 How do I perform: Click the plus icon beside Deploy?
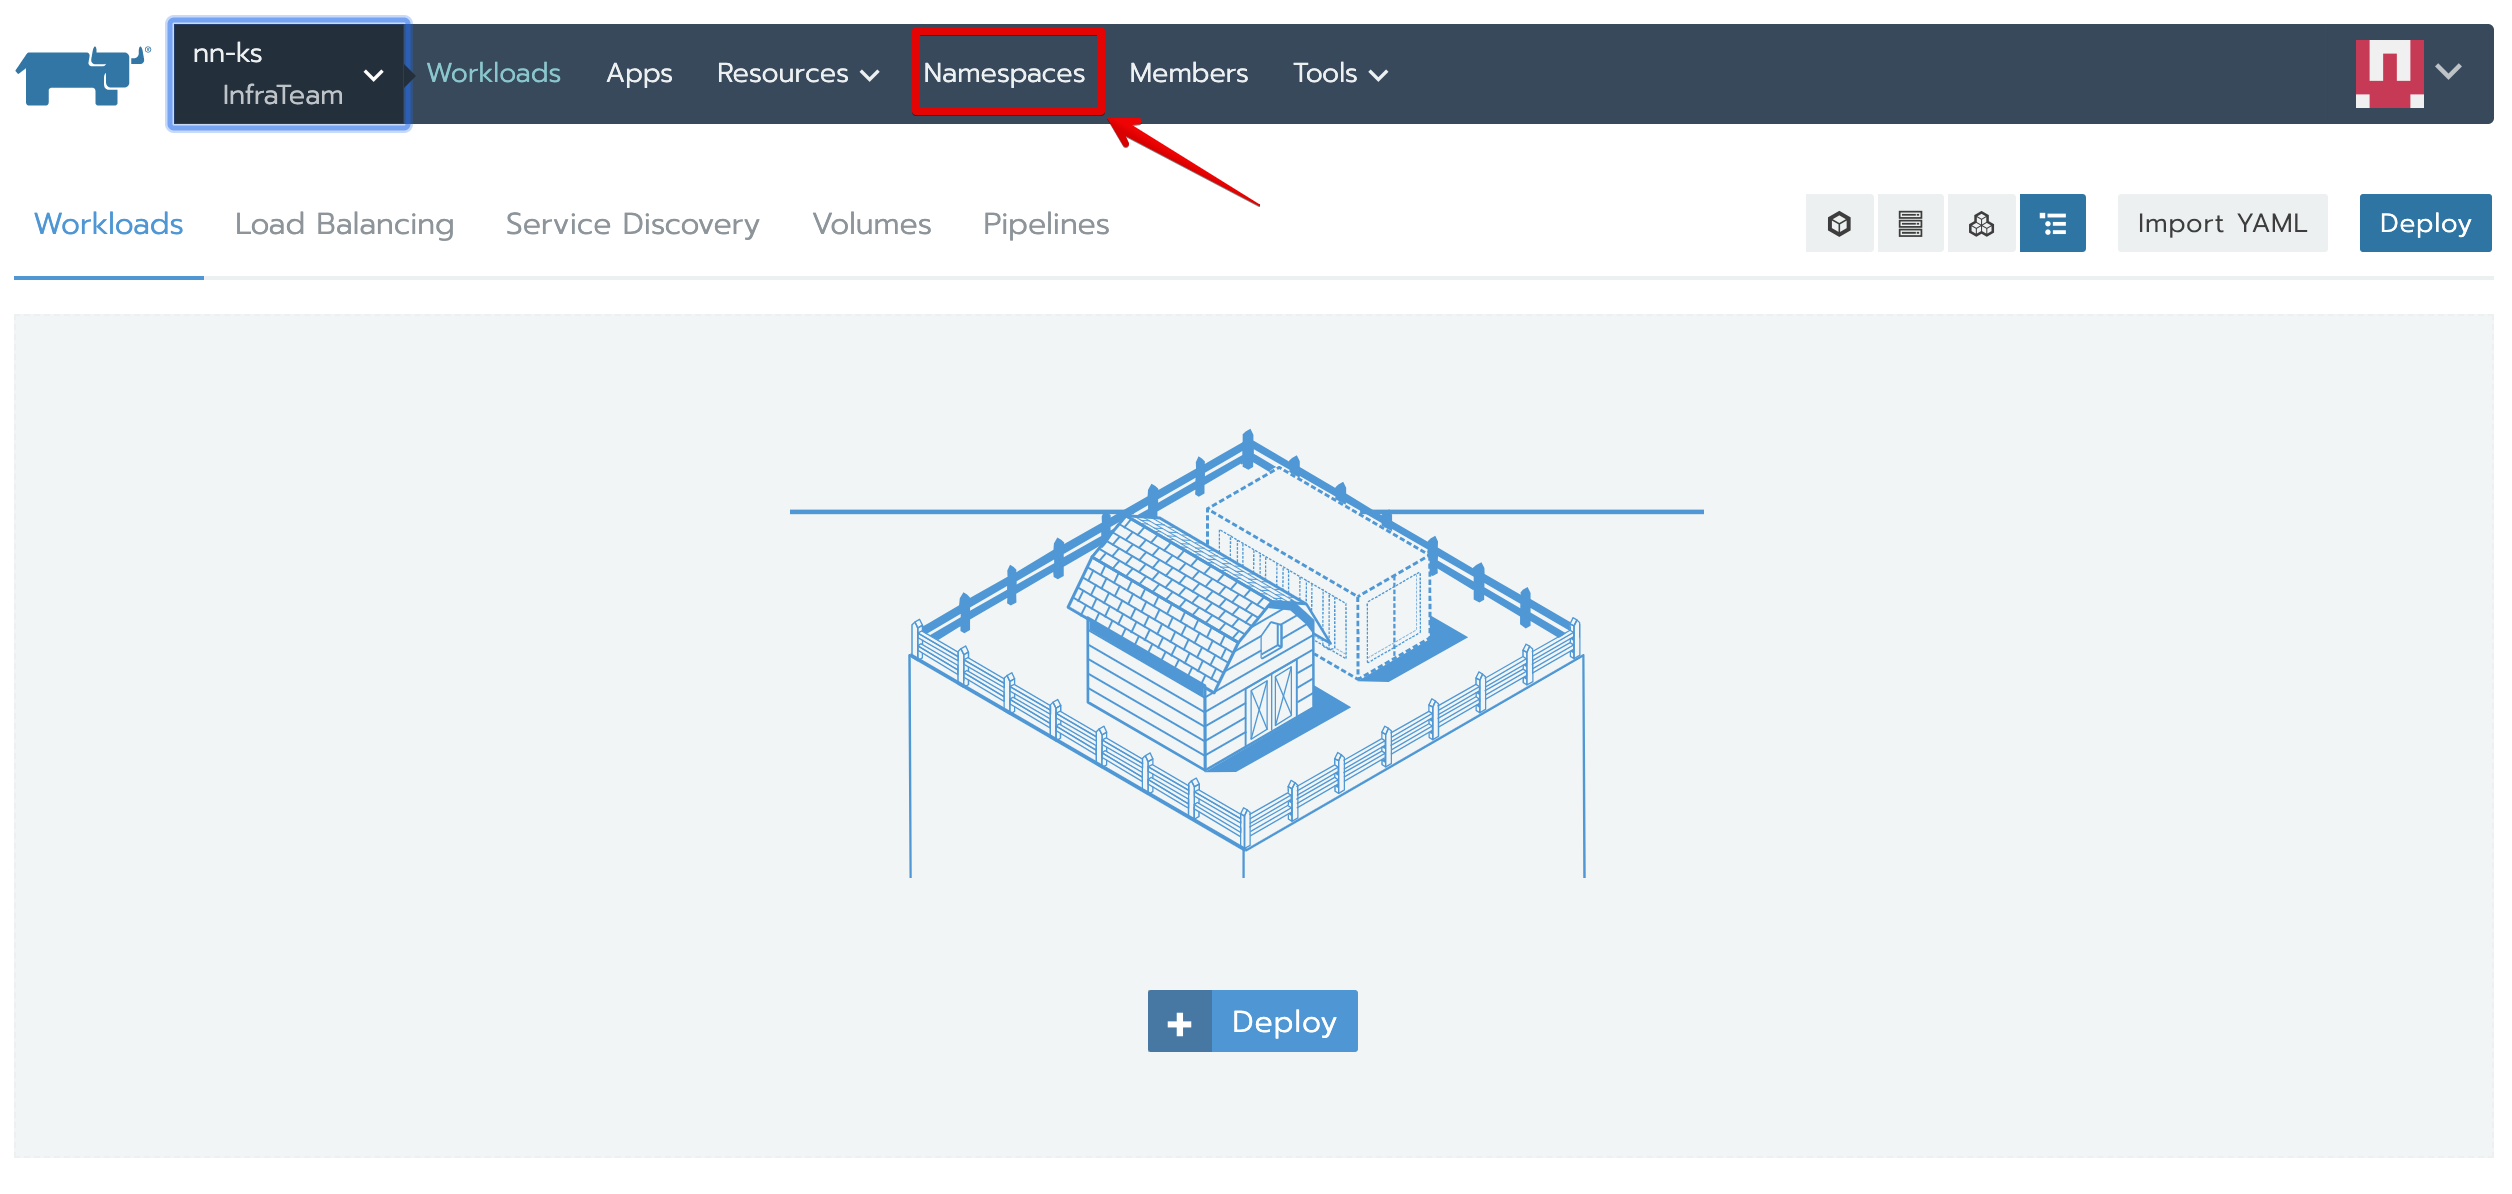coord(1179,1022)
